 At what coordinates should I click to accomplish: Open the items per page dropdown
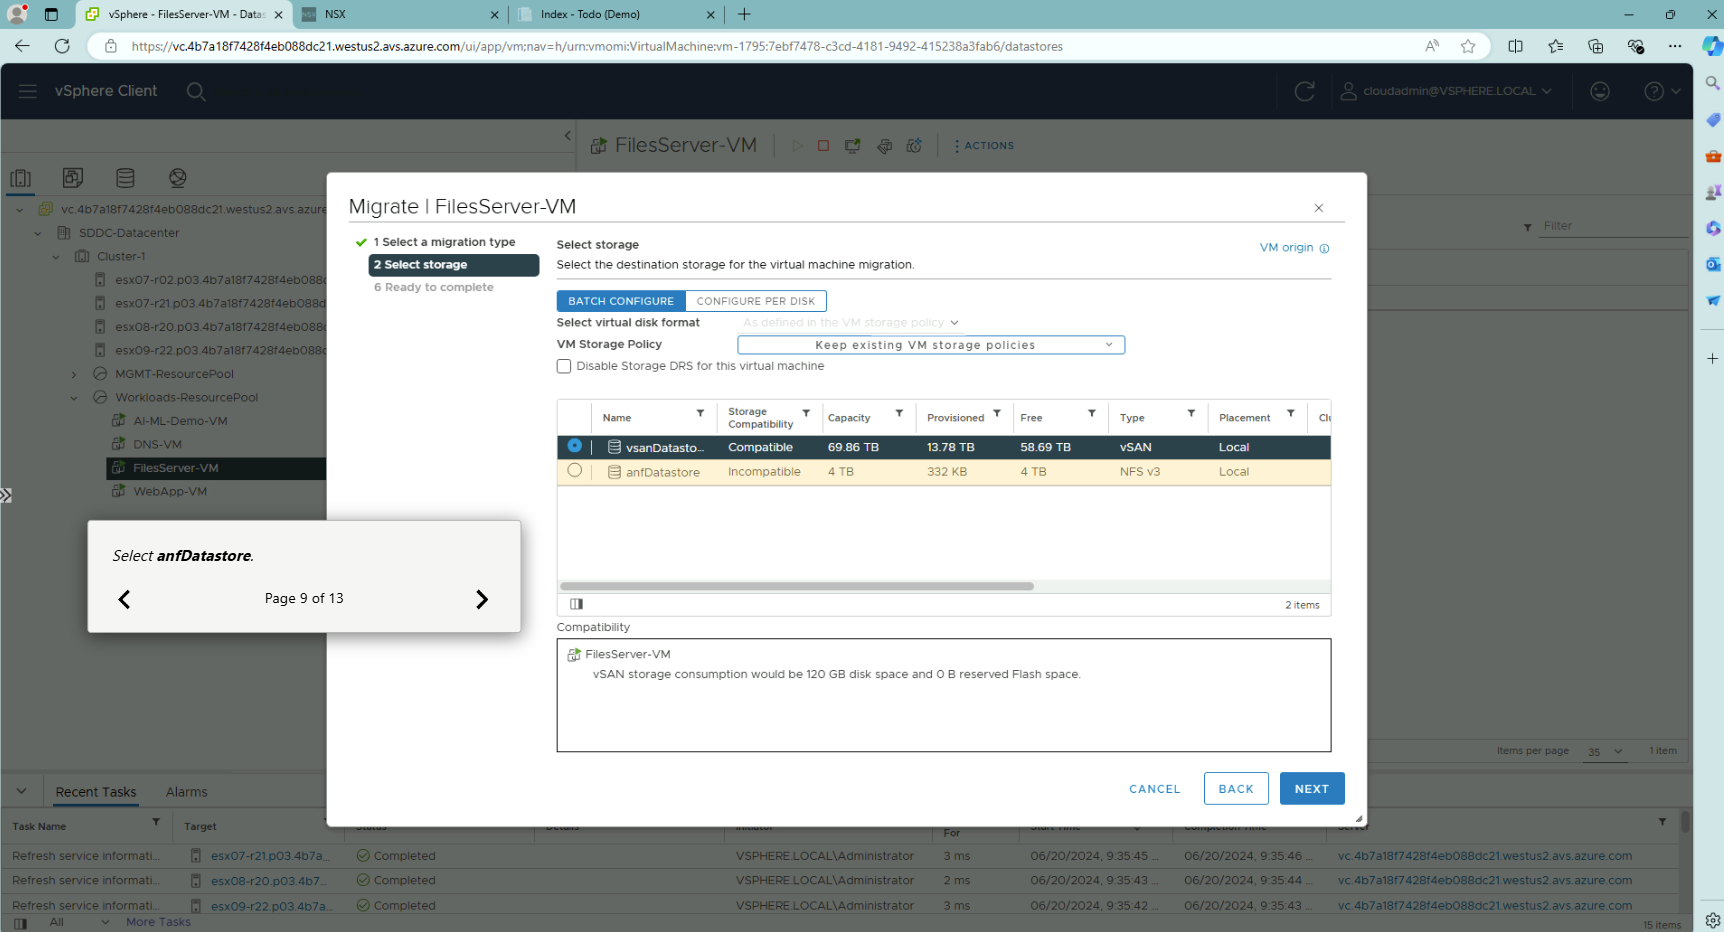(1604, 751)
